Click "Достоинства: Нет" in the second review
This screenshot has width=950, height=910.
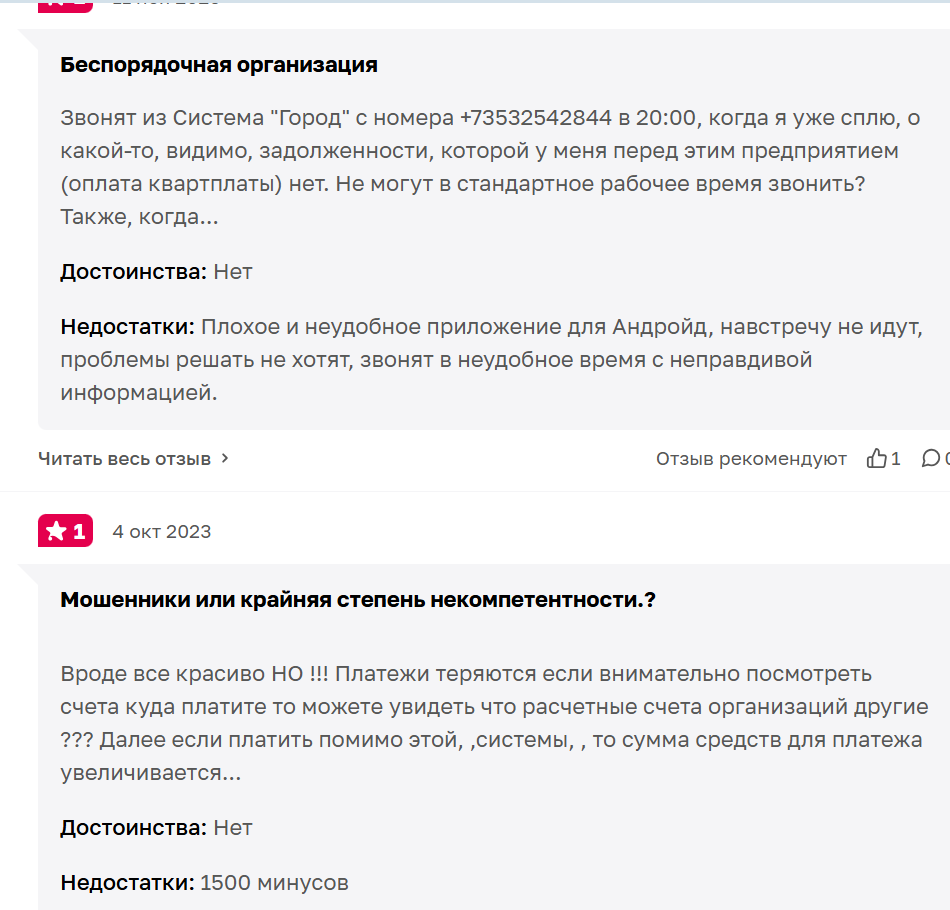click(x=156, y=828)
